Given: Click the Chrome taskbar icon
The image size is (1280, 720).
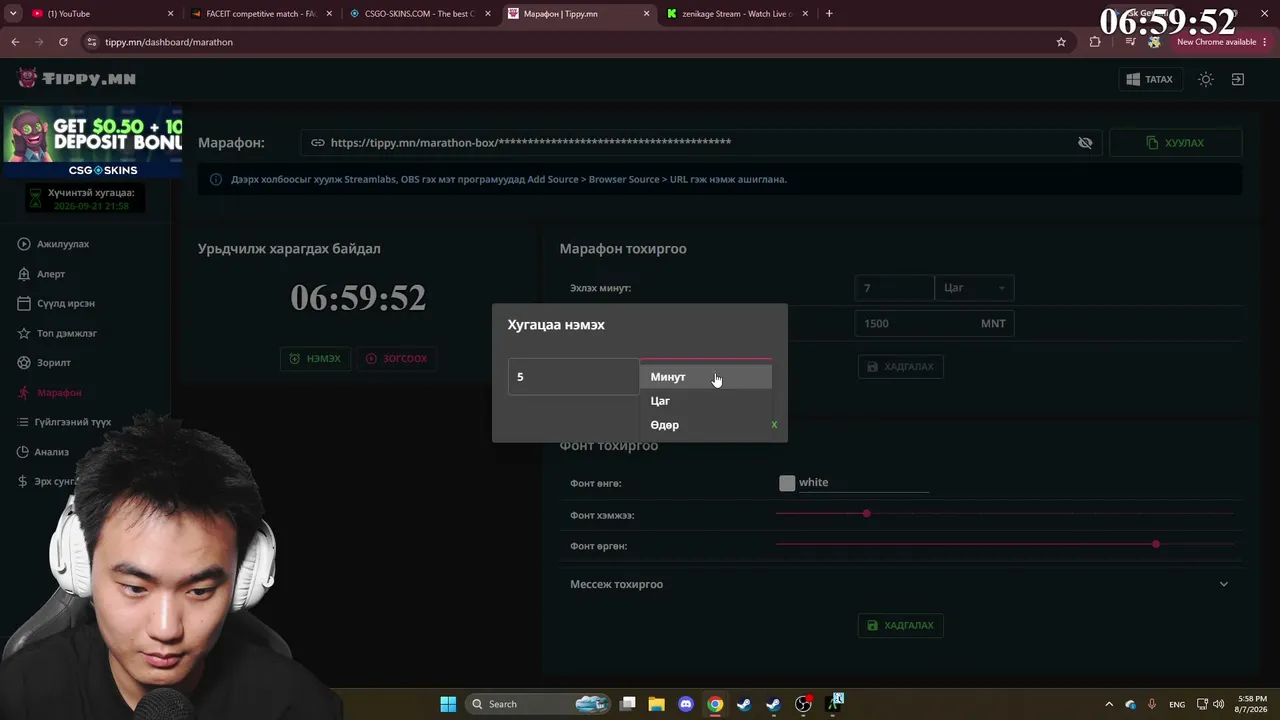Looking at the screenshot, I should click(715, 704).
